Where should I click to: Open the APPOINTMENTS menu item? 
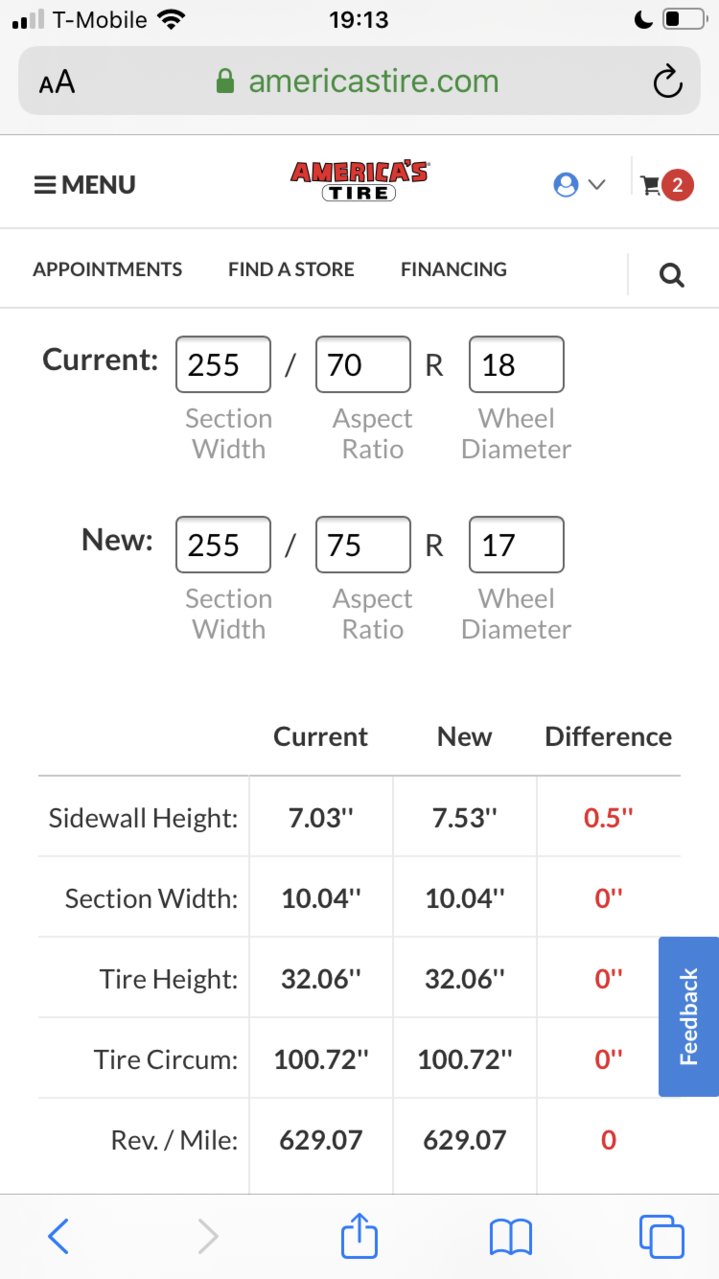coord(107,269)
